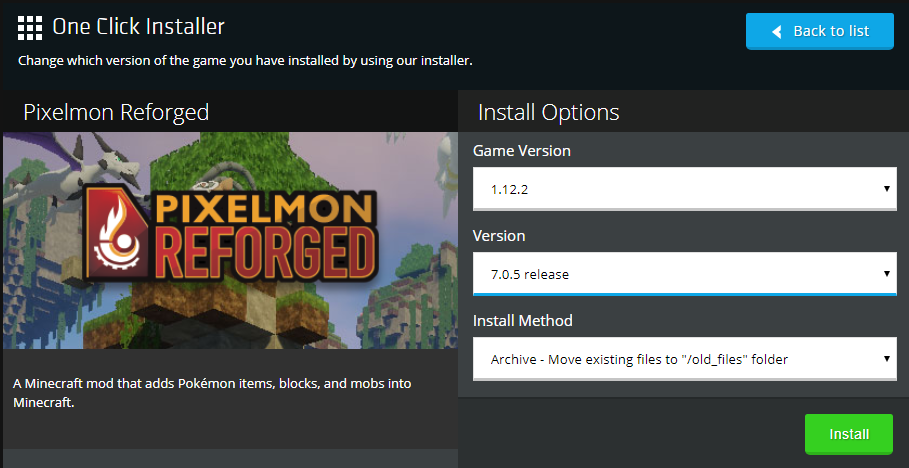Expand the 7.0.5 release Version selector
Viewport: 909px width, 468px height.
(x=685, y=274)
